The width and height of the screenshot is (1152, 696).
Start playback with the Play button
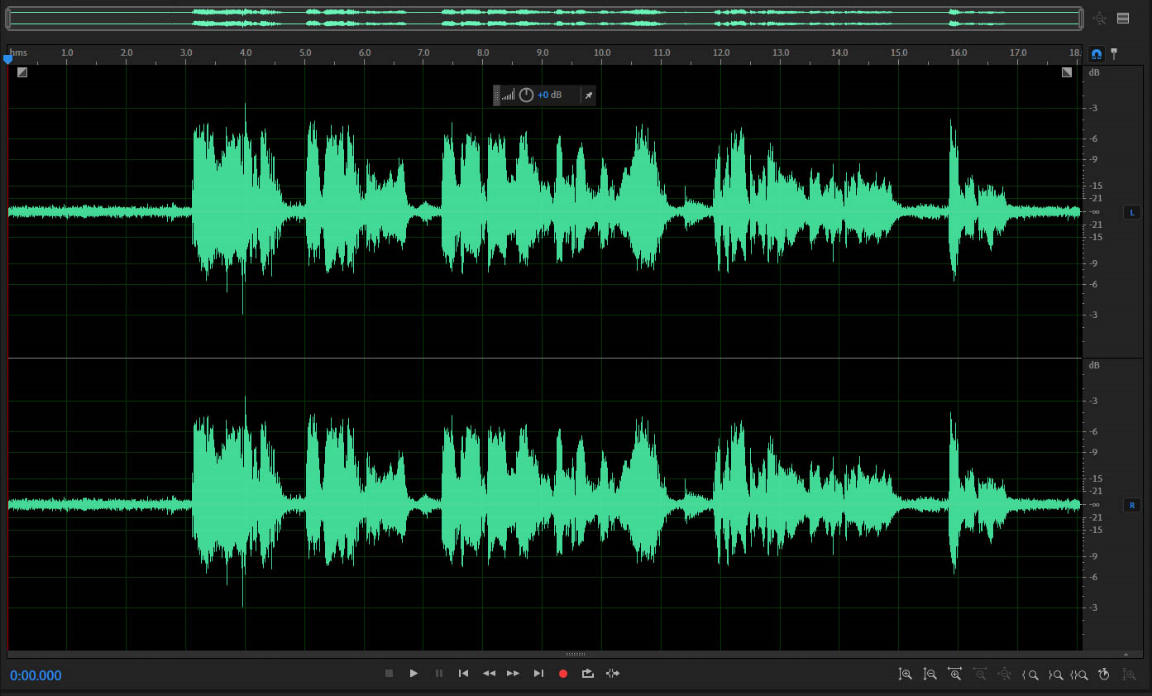(414, 673)
